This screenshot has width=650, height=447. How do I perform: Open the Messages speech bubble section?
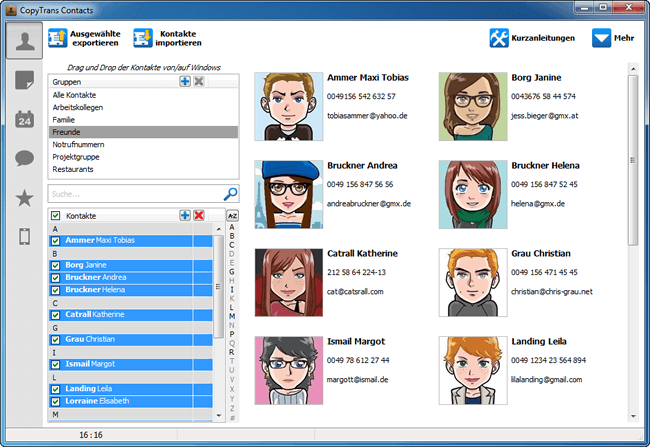pos(24,158)
